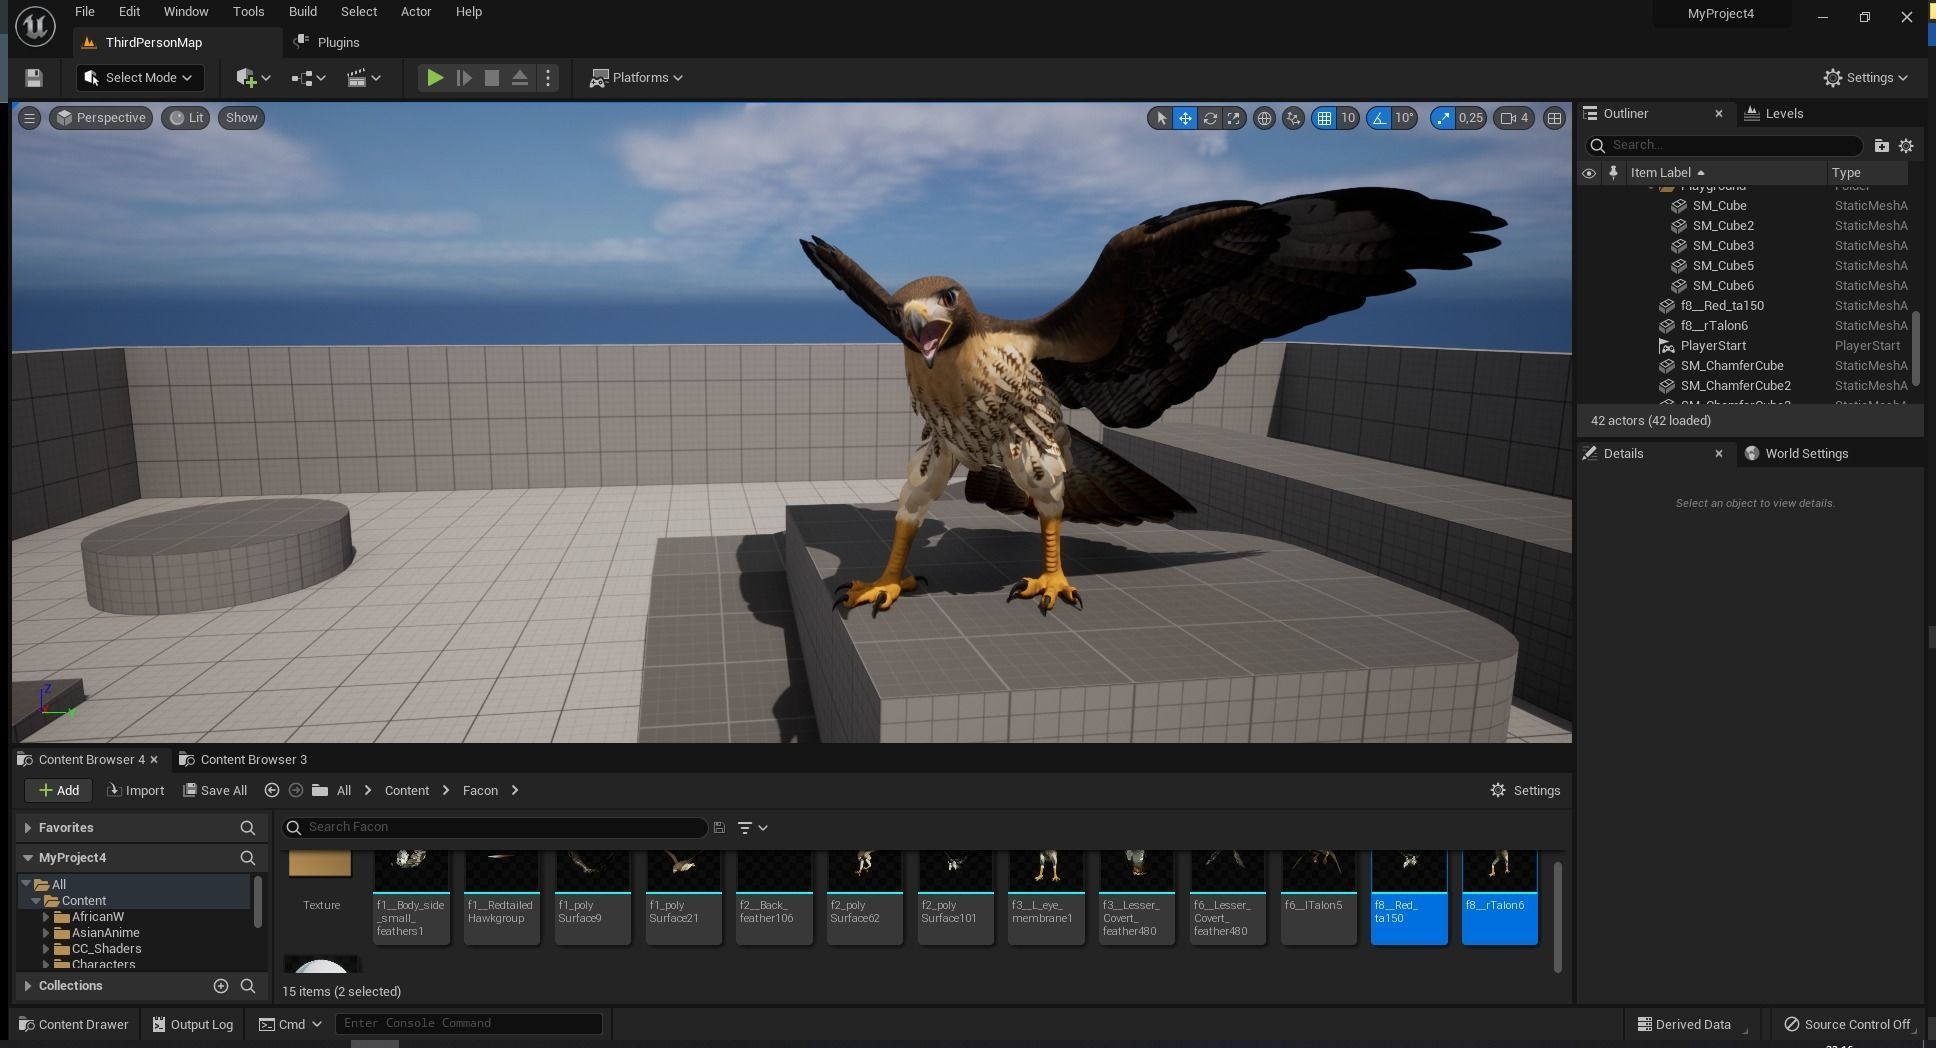Open the viewport Show flags menu
1936x1048 pixels.
coord(241,118)
